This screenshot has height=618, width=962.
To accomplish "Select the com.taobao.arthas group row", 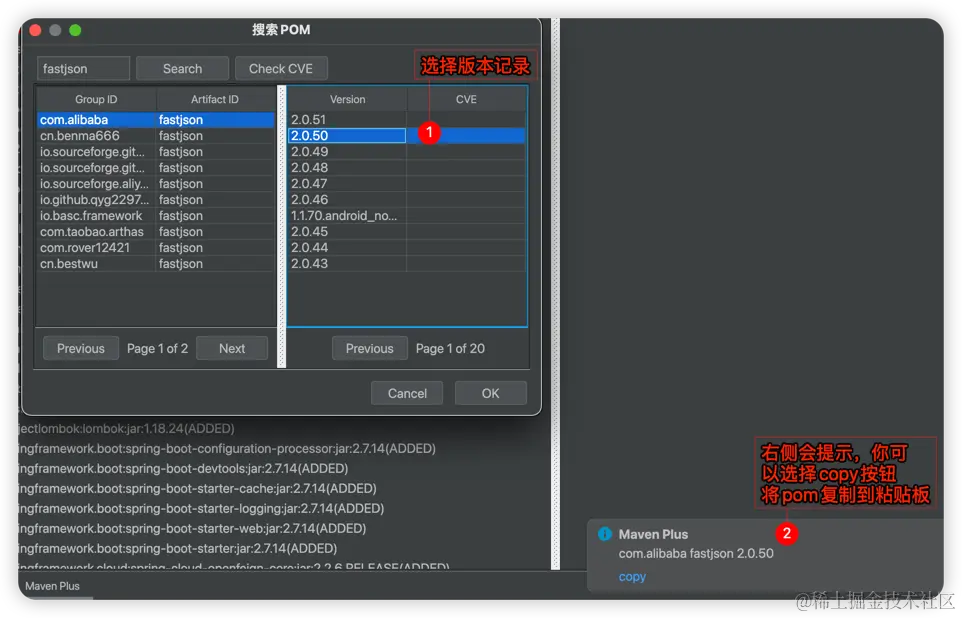I will tap(156, 231).
